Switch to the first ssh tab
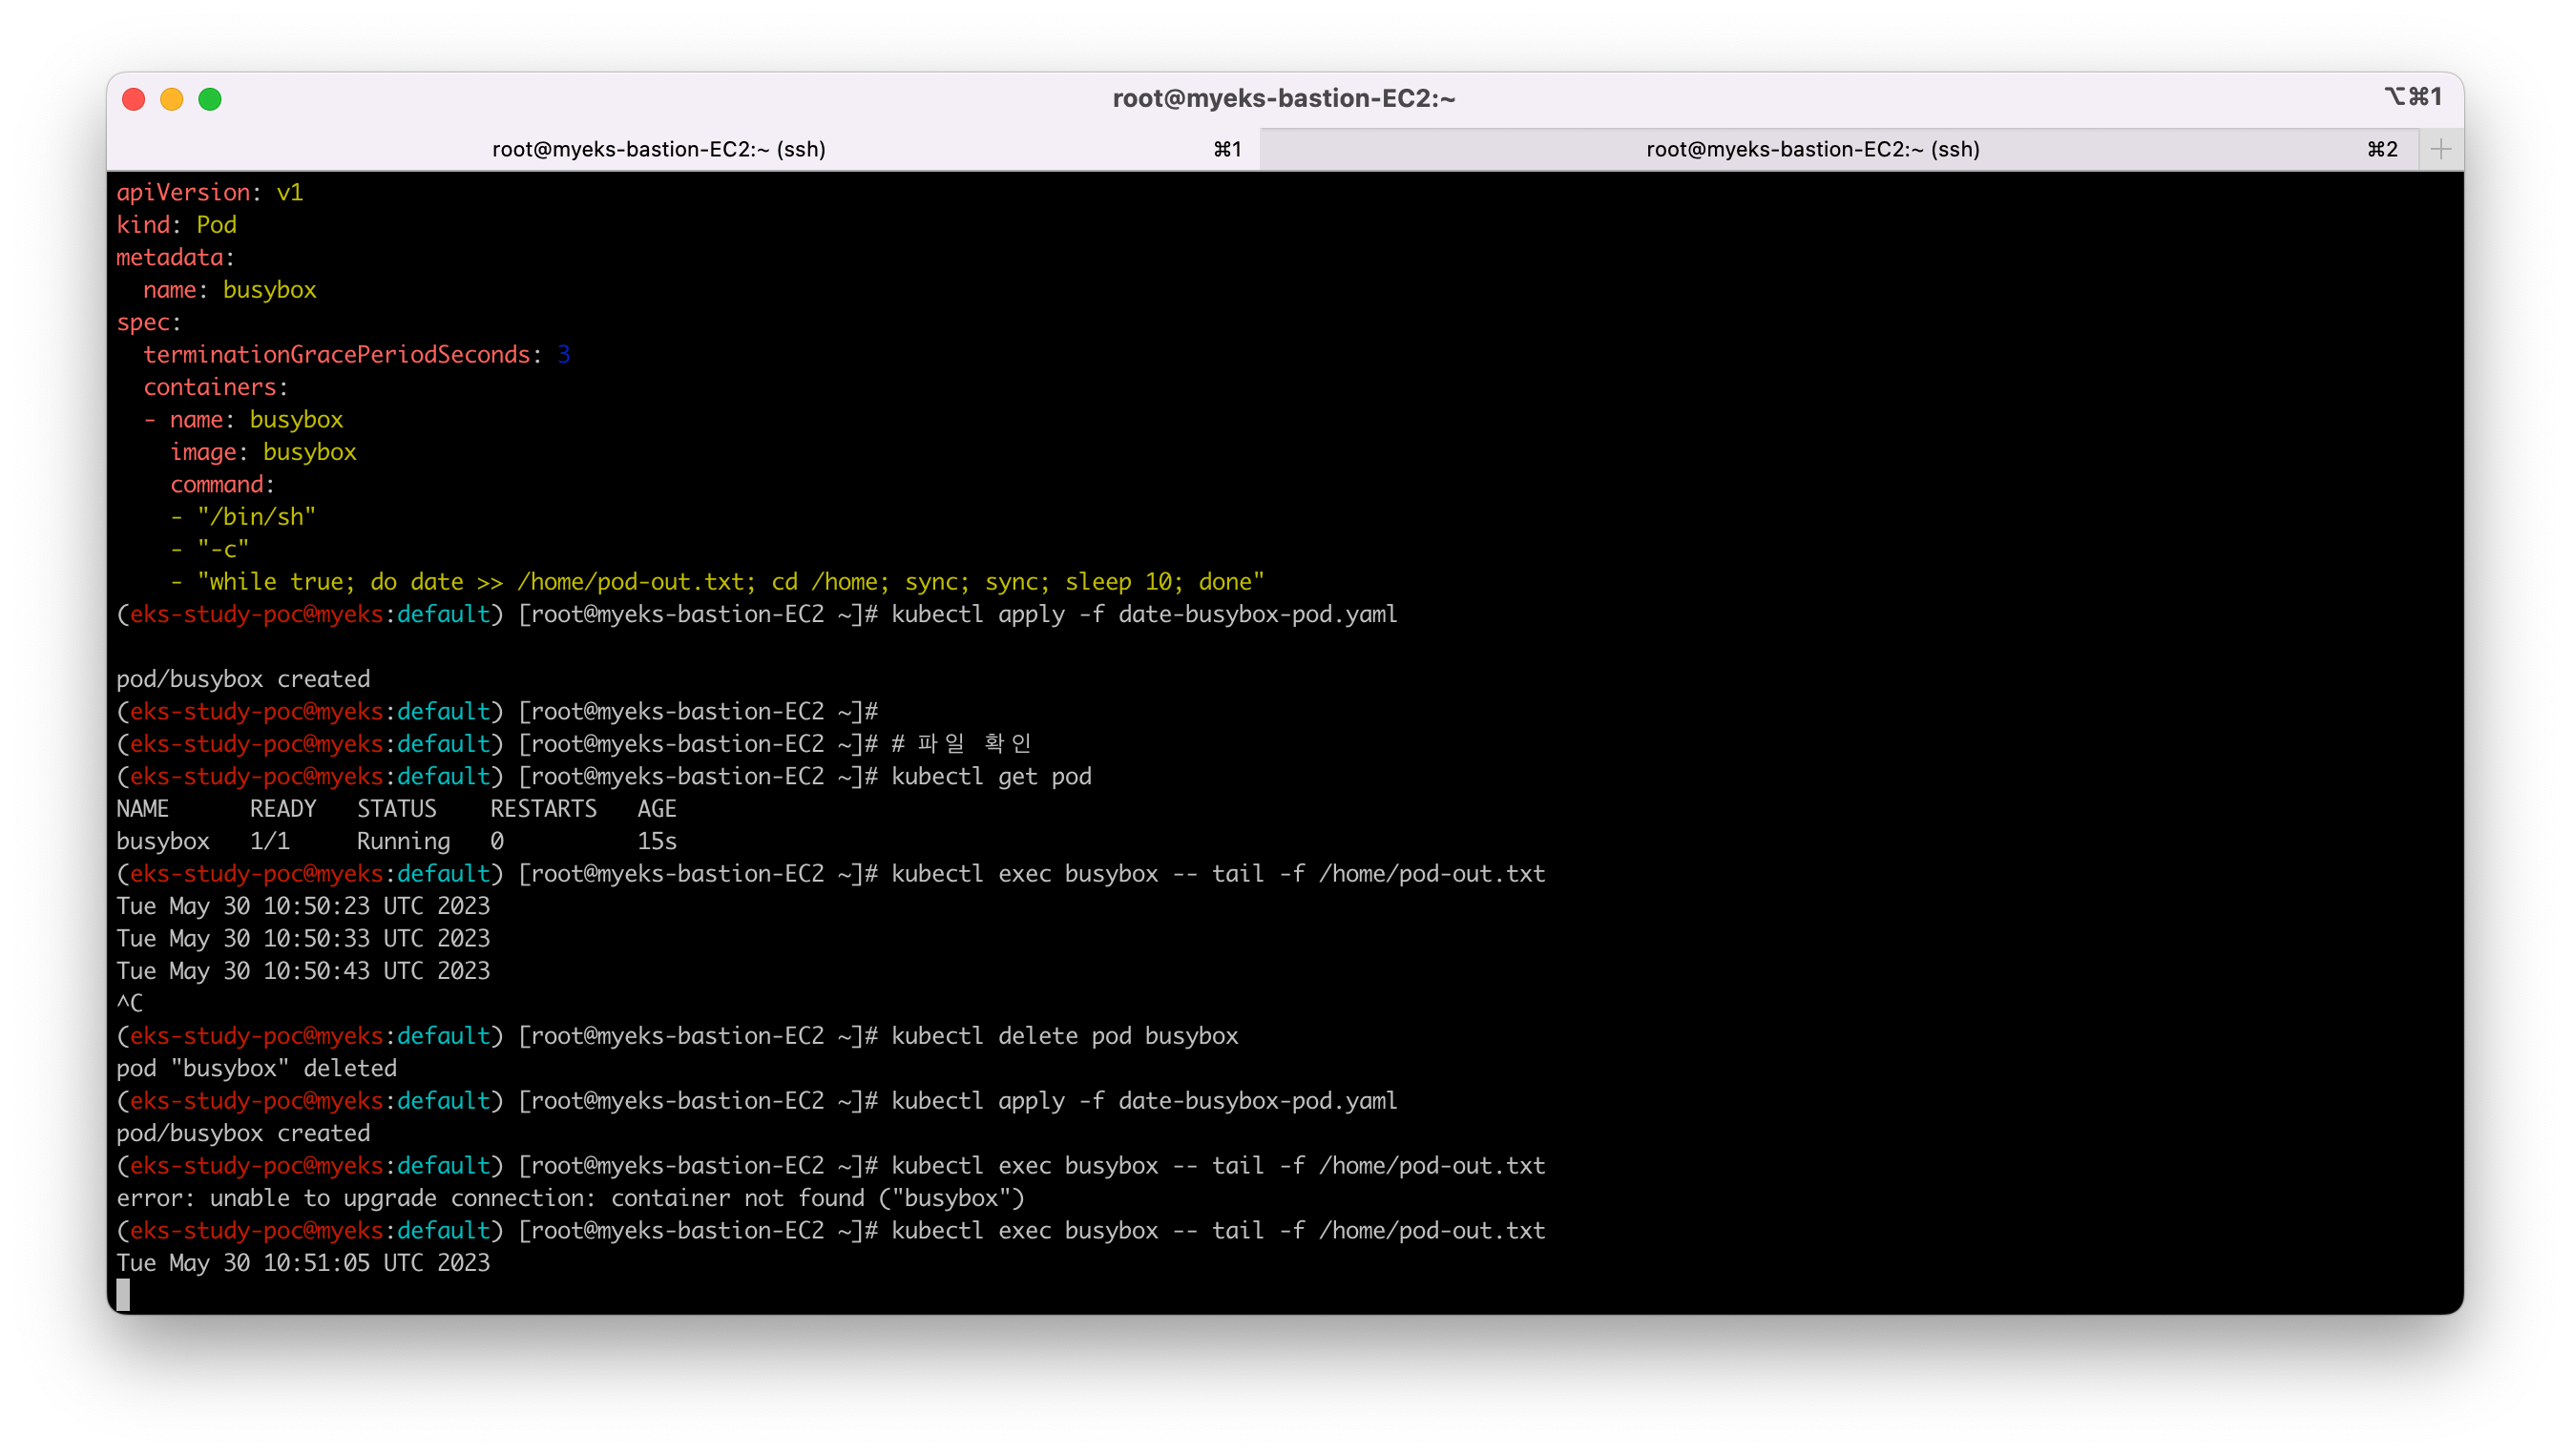 point(658,149)
